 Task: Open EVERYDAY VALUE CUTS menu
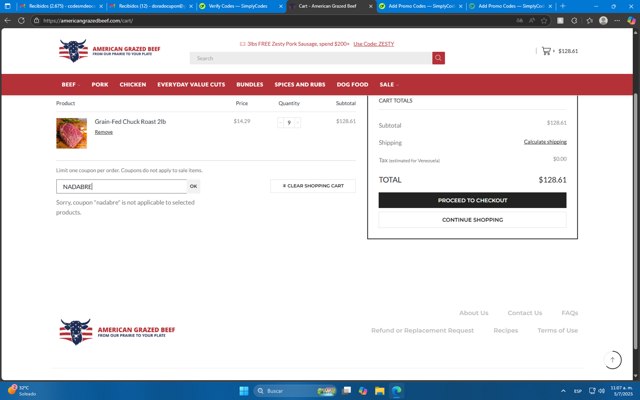191,84
